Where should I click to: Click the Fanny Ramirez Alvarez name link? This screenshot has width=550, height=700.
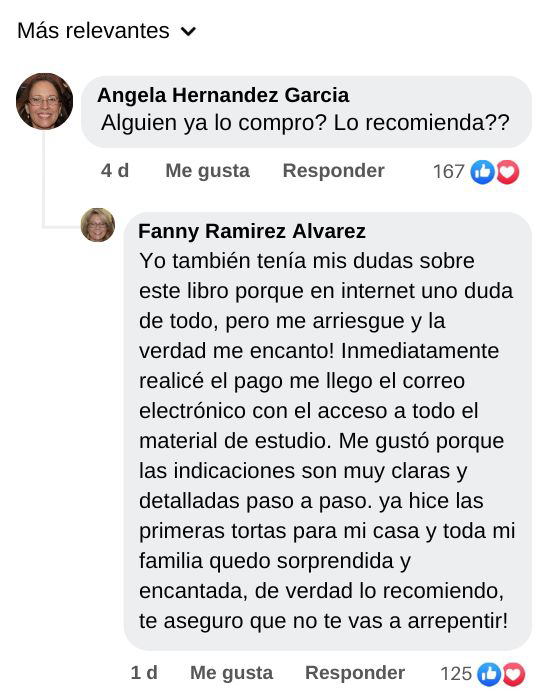point(252,231)
